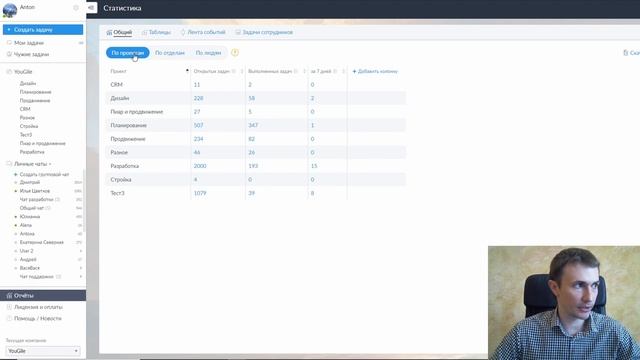Open Чужие задачи in the sidebar

click(31, 54)
